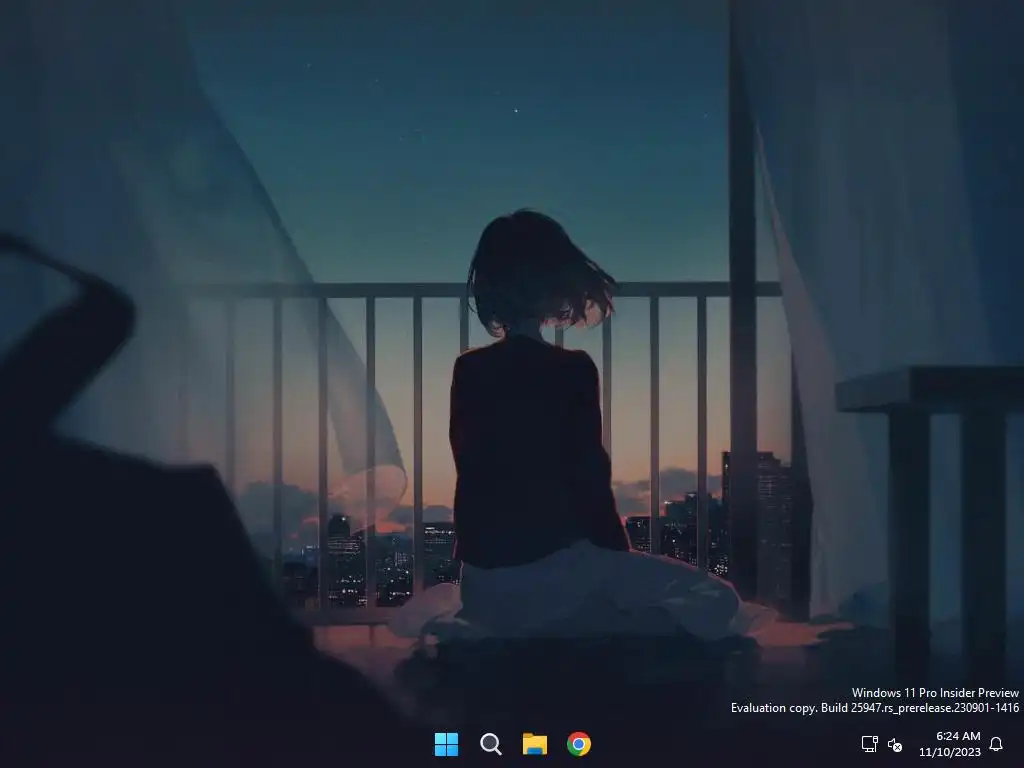Click the 6:24 AM clock
This screenshot has height=768, width=1024.
click(958, 736)
